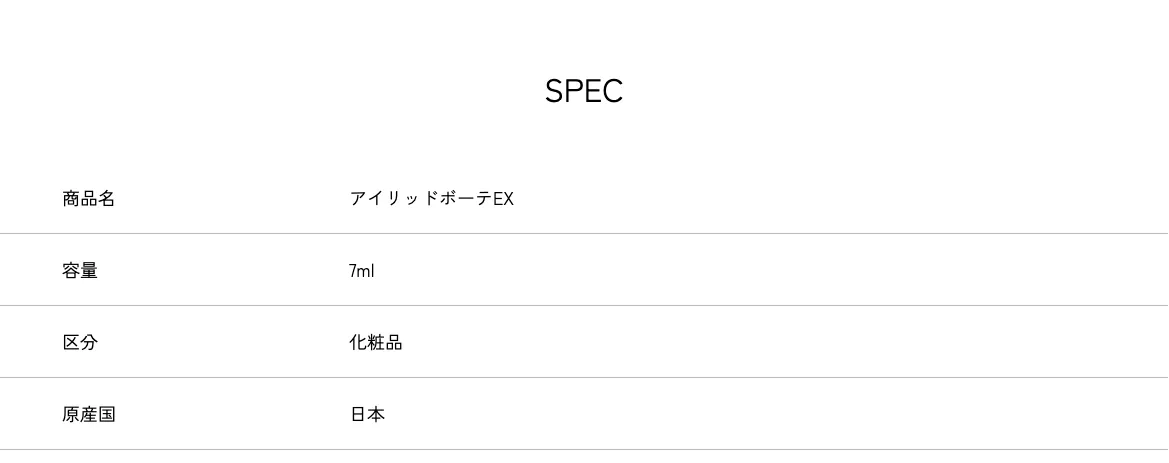This screenshot has height=463, width=1169.
Task: Click the 名 character in 商品名
Action: pos(107,199)
